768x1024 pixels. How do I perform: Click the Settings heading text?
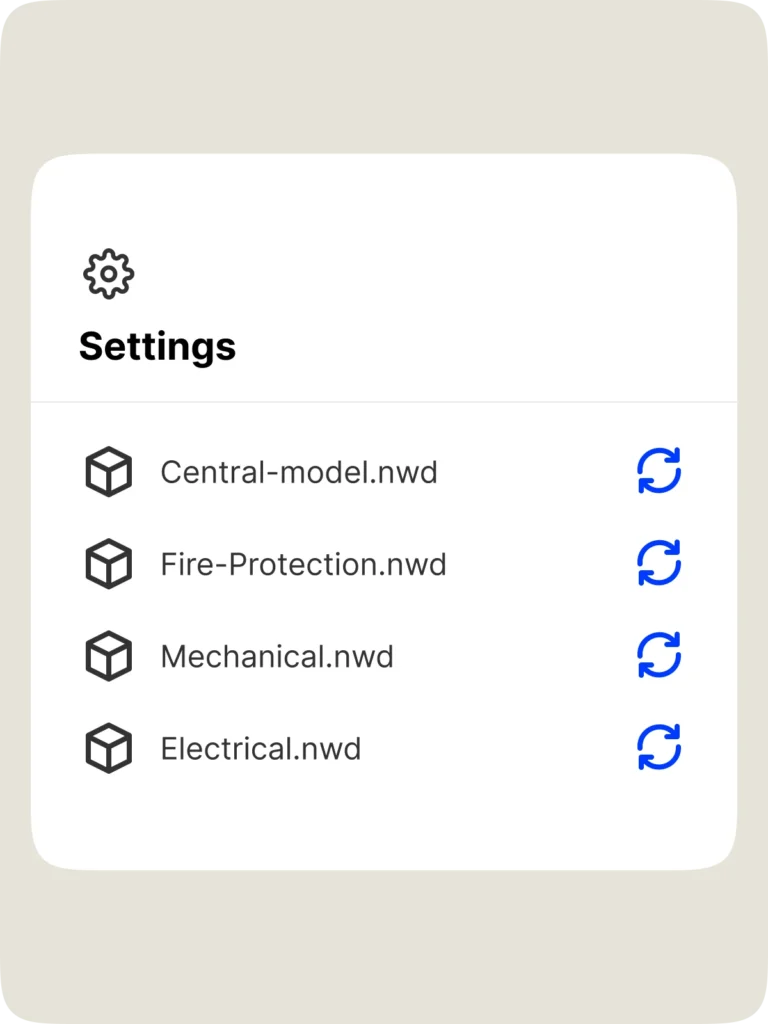pyautogui.click(x=157, y=347)
